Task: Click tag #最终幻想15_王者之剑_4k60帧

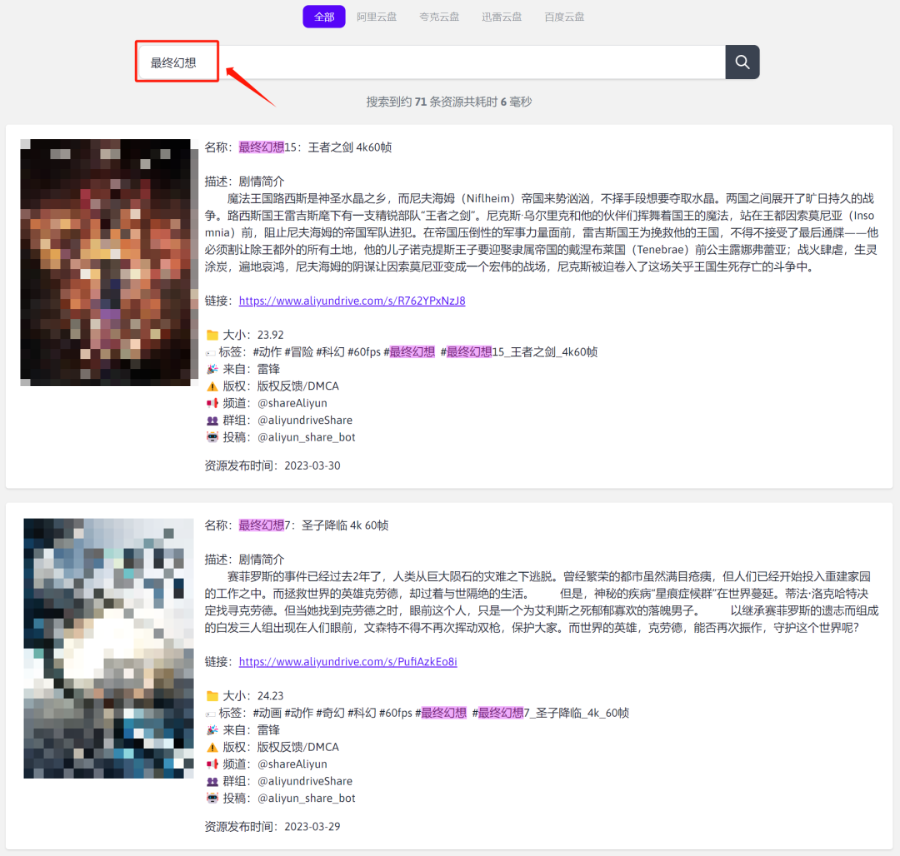Action: (519, 352)
